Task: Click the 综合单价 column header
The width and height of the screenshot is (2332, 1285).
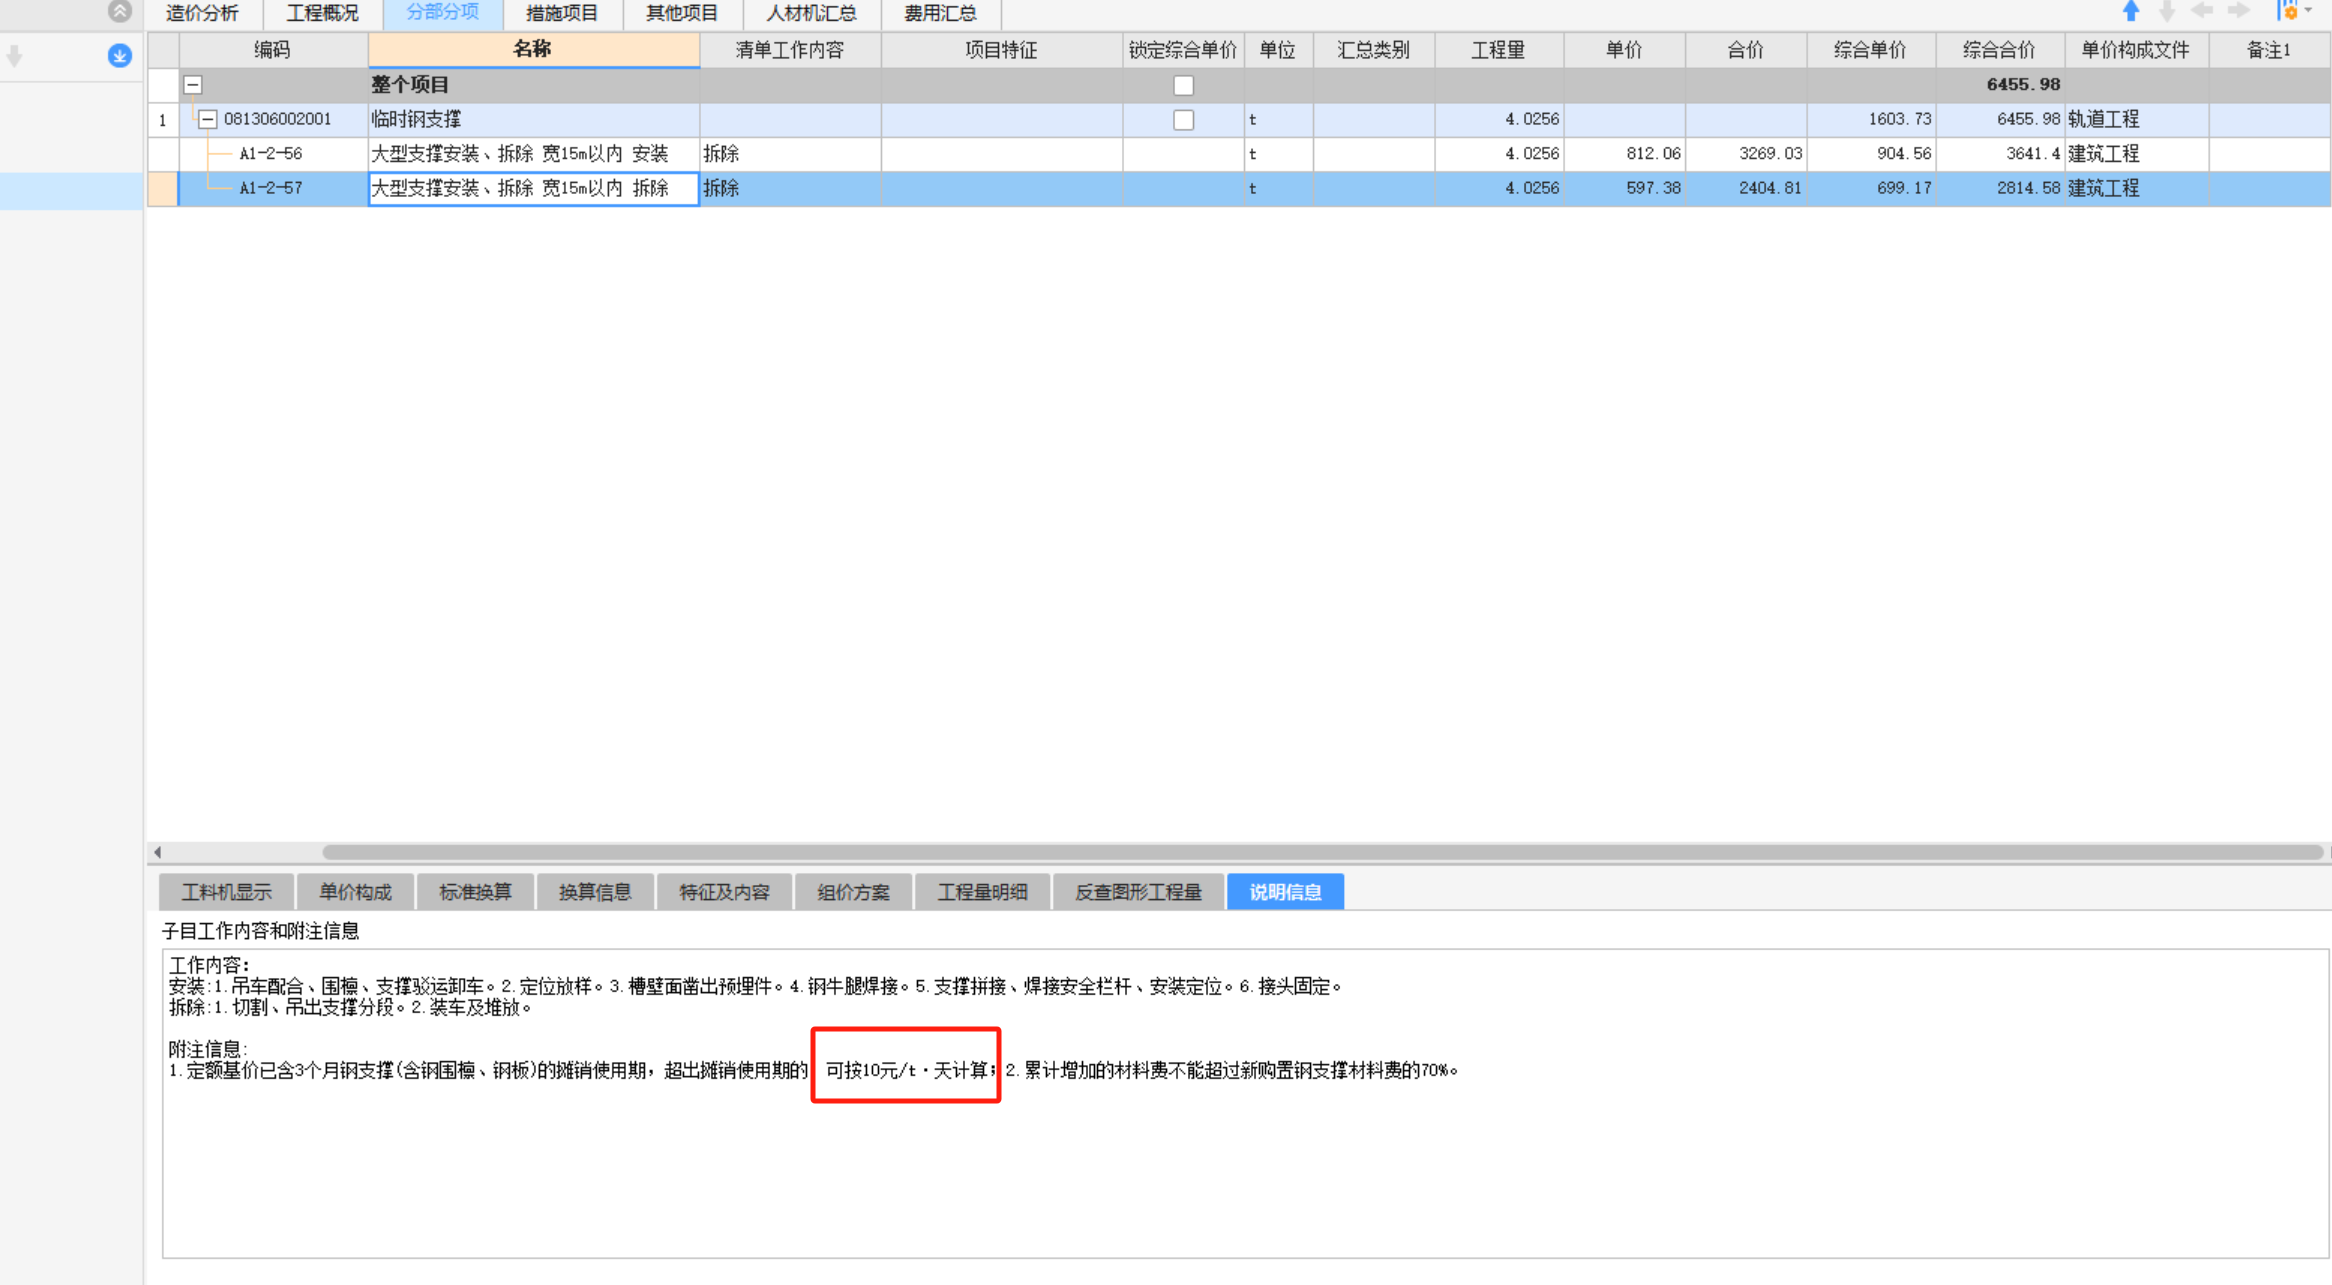Action: [x=1870, y=50]
